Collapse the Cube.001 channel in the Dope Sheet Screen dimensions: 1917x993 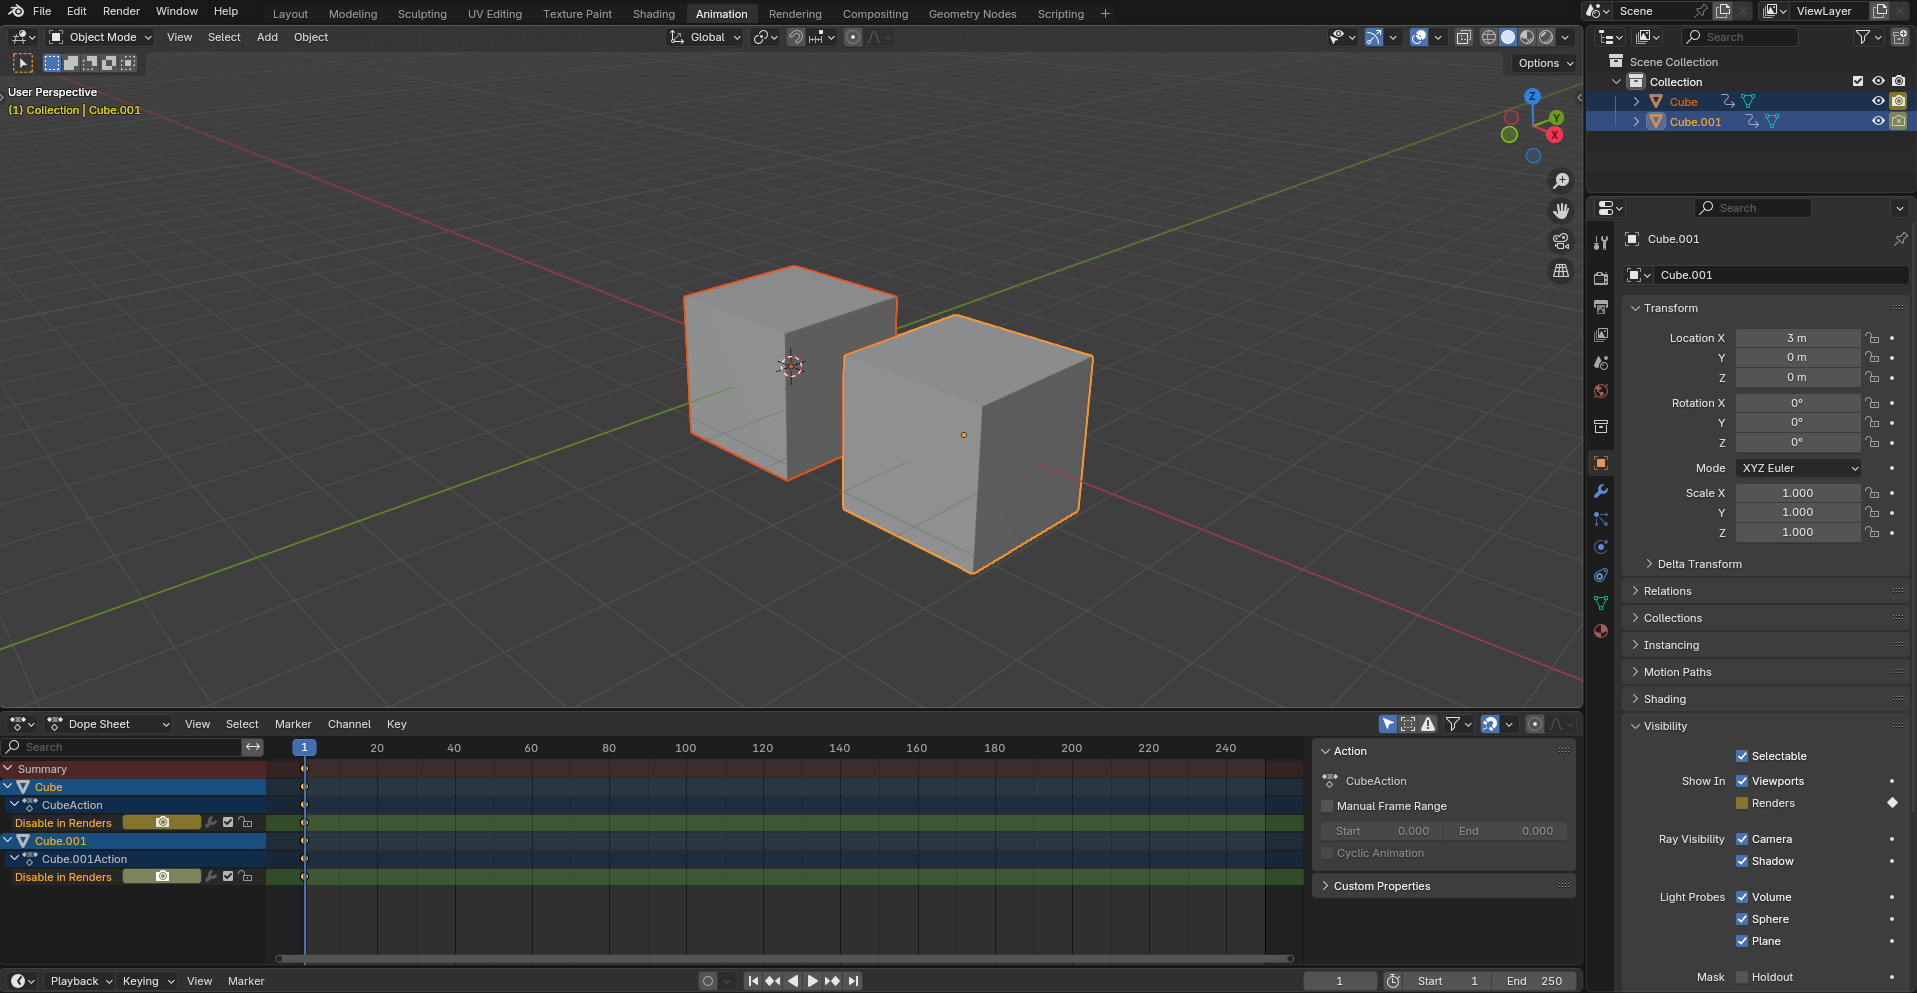(x=9, y=841)
